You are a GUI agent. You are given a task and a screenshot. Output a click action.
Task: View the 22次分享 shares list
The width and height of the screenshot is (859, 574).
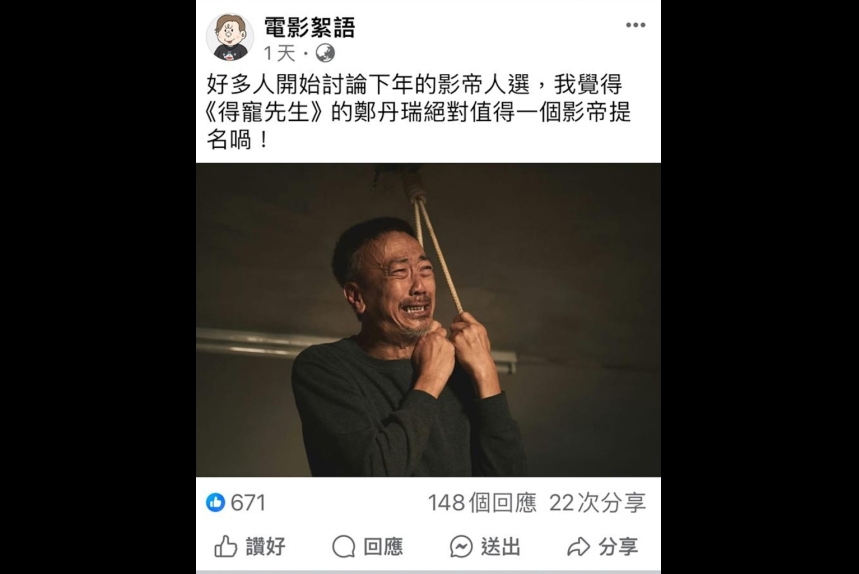click(x=598, y=503)
